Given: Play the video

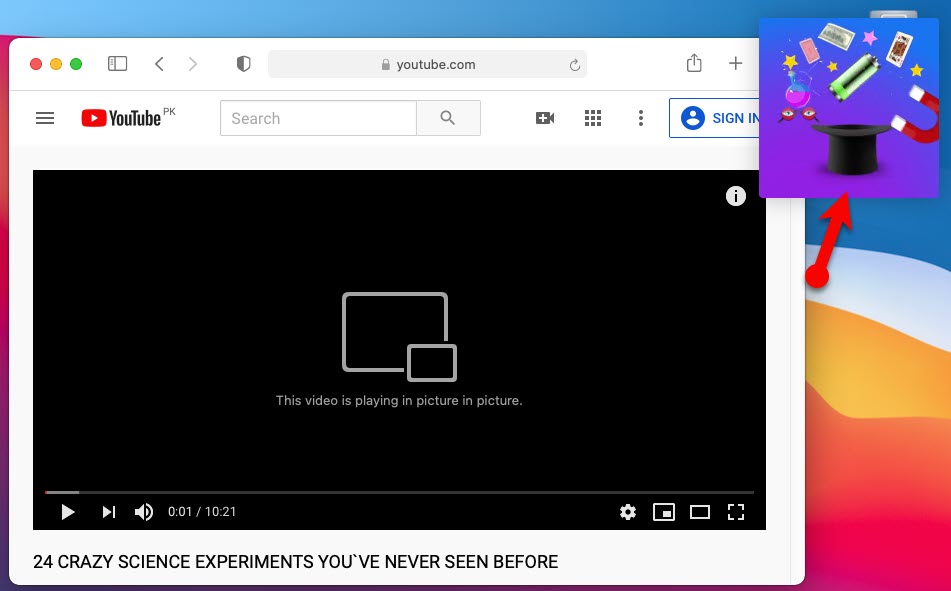Looking at the screenshot, I should point(68,512).
